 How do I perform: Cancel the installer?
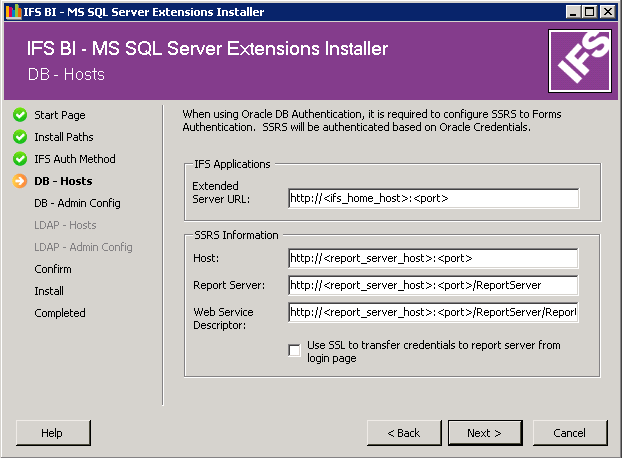click(569, 433)
